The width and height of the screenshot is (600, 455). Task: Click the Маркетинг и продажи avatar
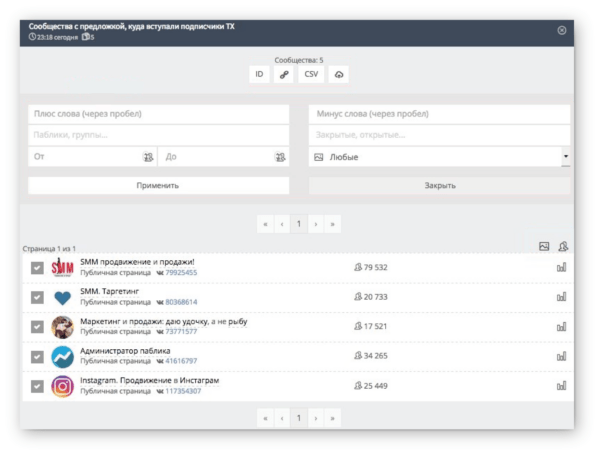pyautogui.click(x=62, y=327)
